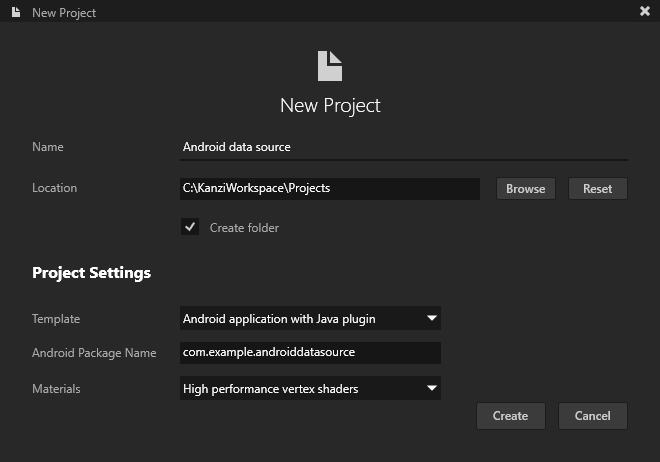Click the Create button
Screen dimensions: 660x462
point(510,416)
